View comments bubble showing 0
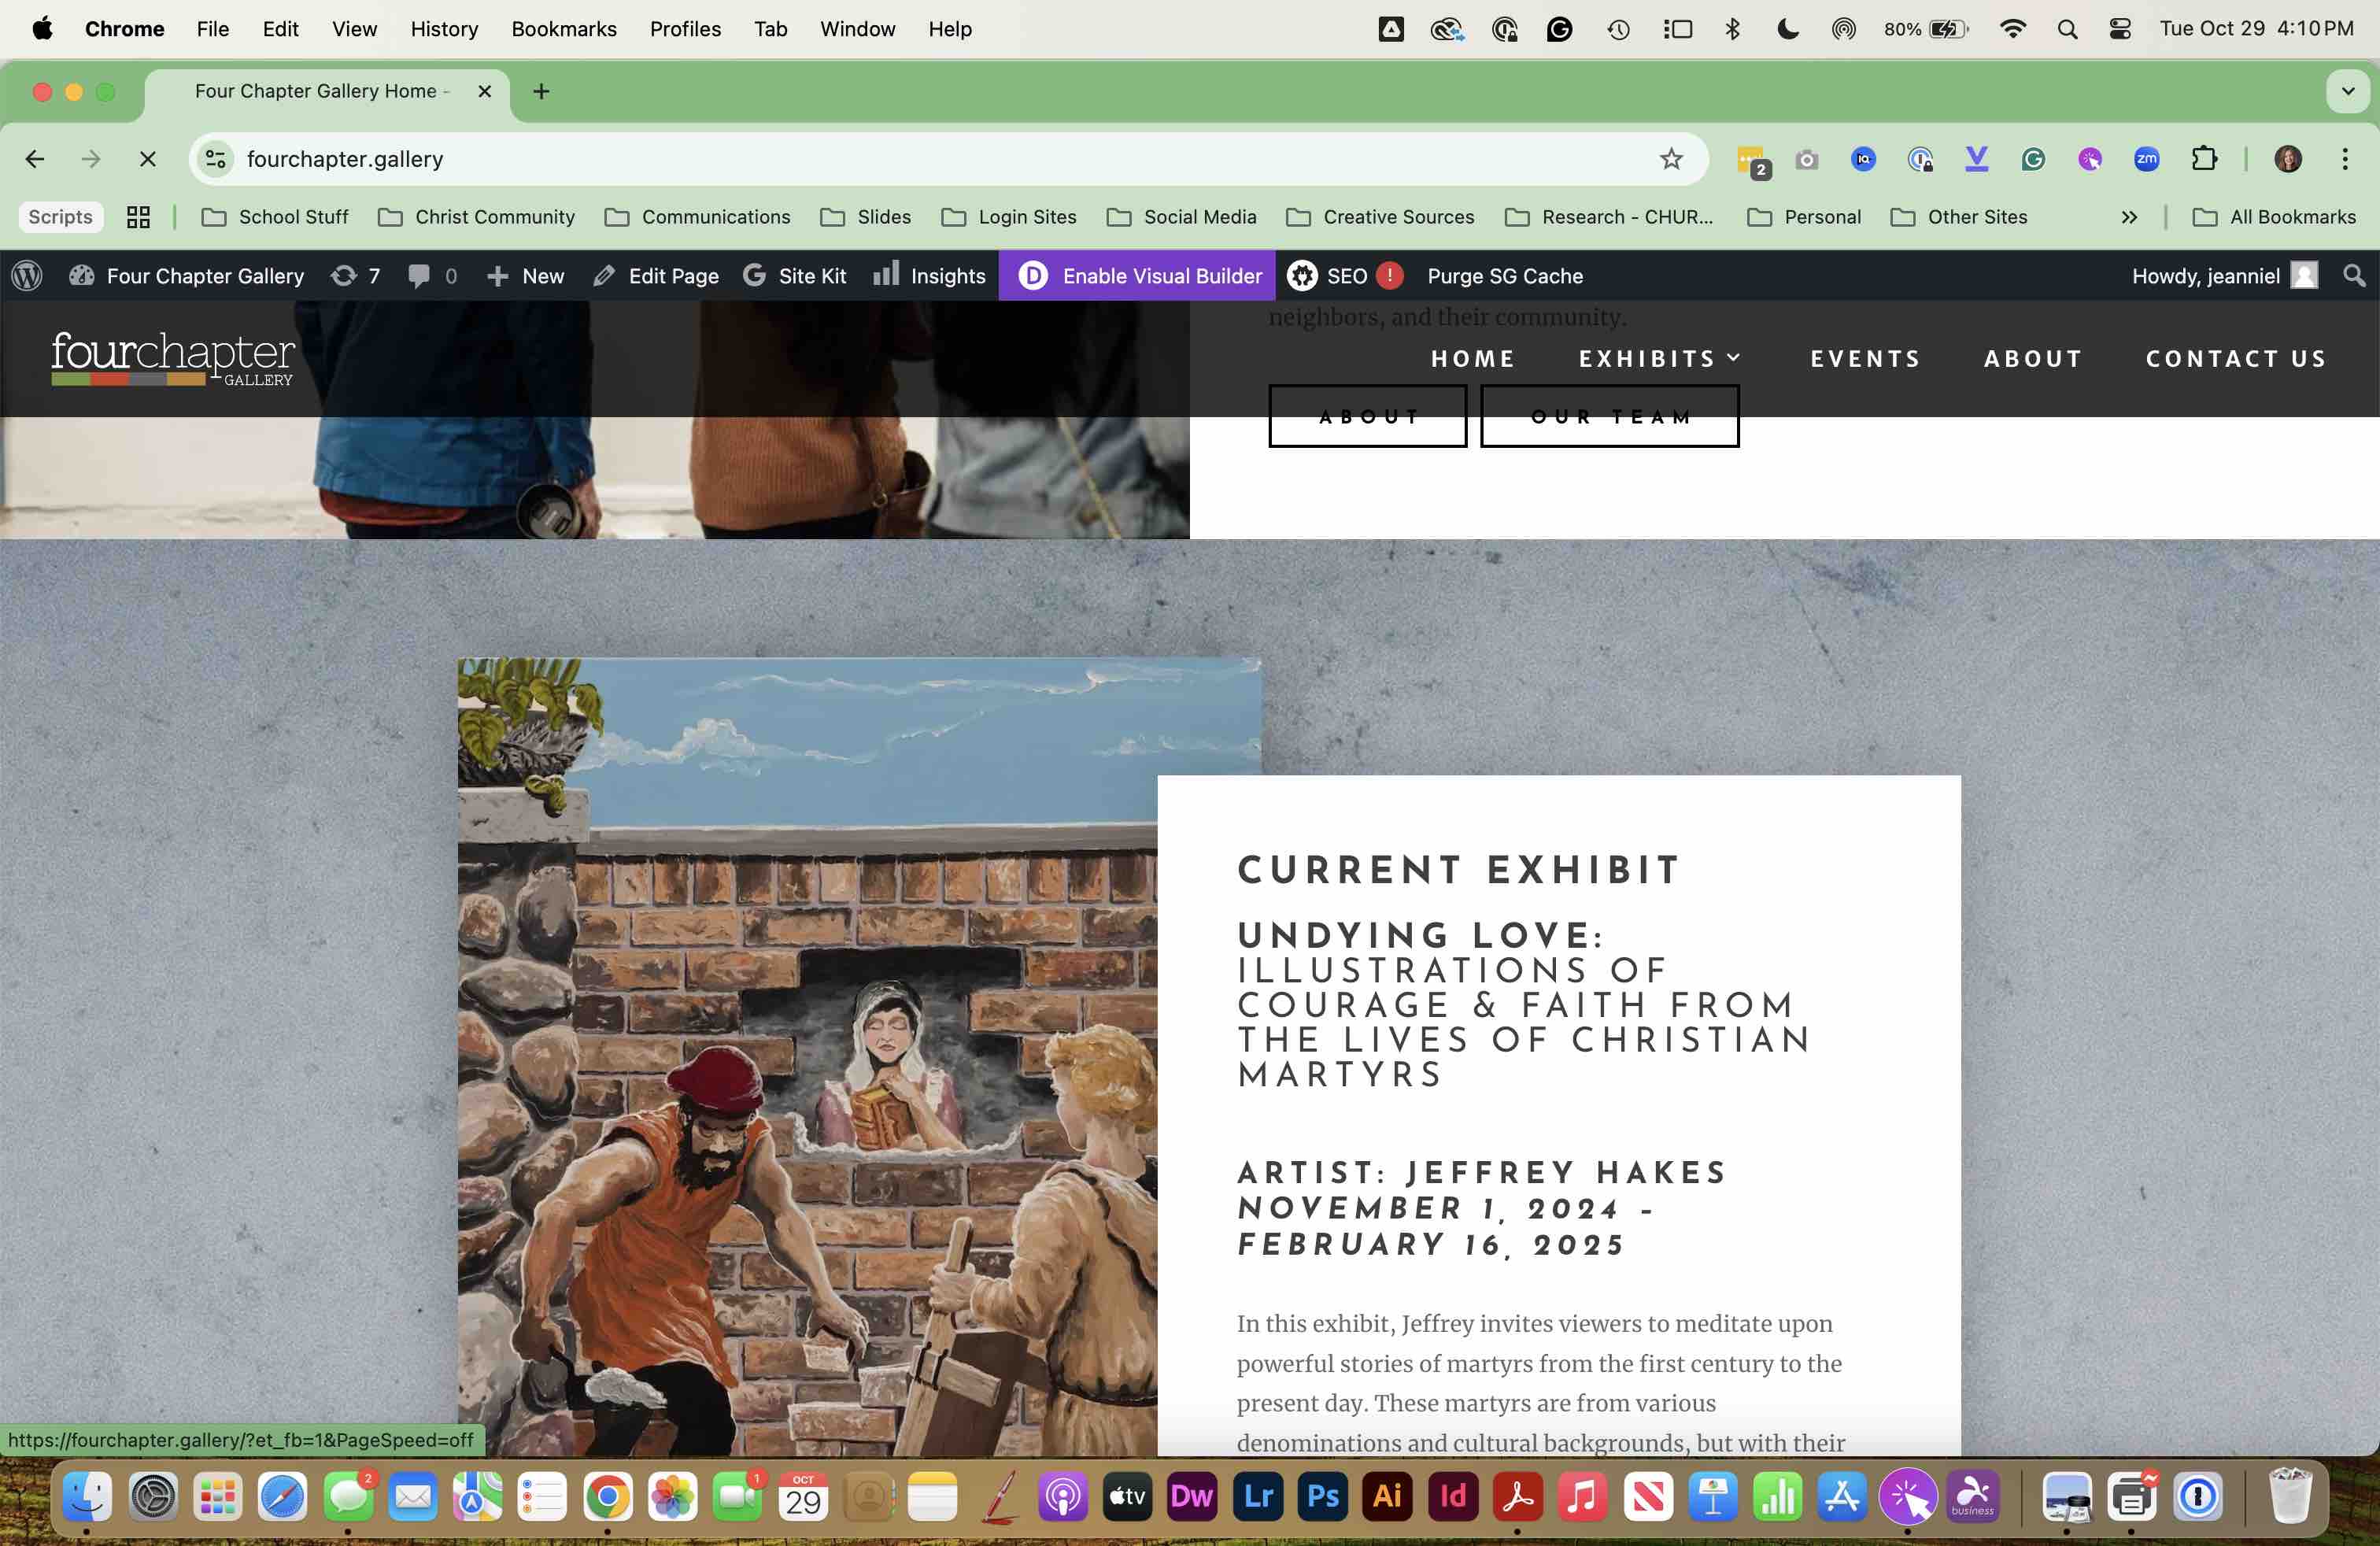2380x1546 pixels. [x=432, y=275]
